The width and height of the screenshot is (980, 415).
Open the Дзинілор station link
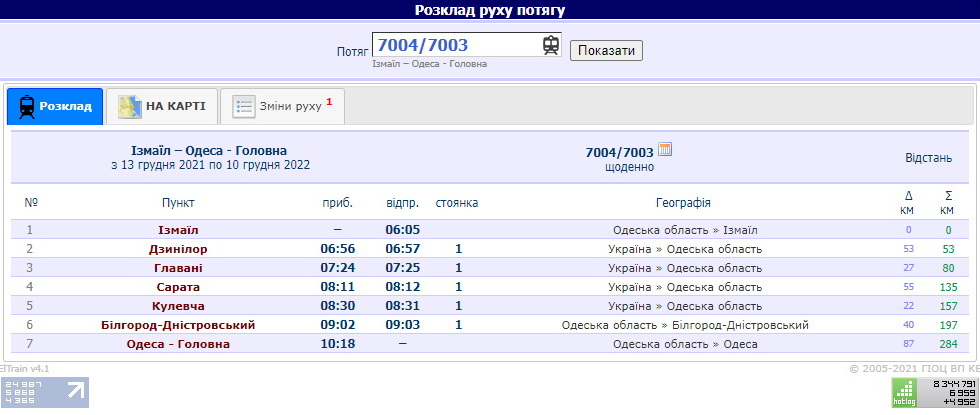(178, 249)
